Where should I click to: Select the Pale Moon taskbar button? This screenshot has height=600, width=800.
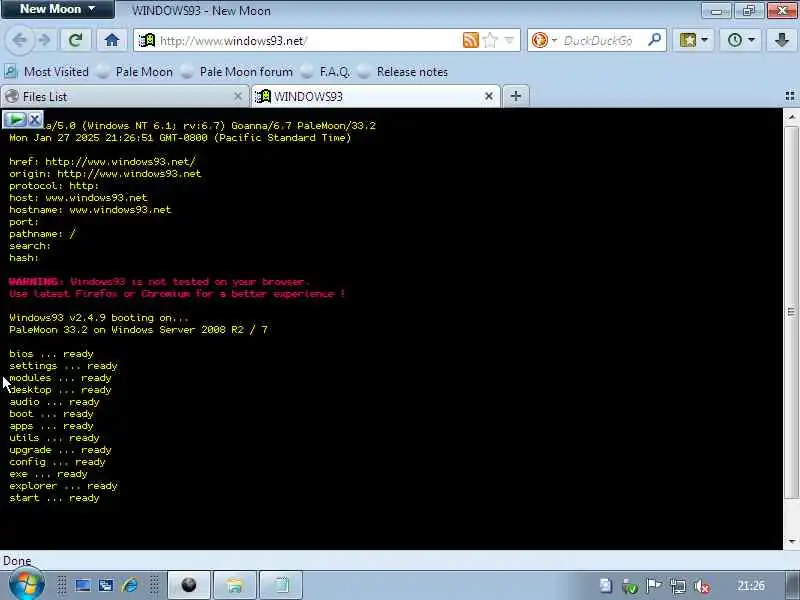[189, 585]
